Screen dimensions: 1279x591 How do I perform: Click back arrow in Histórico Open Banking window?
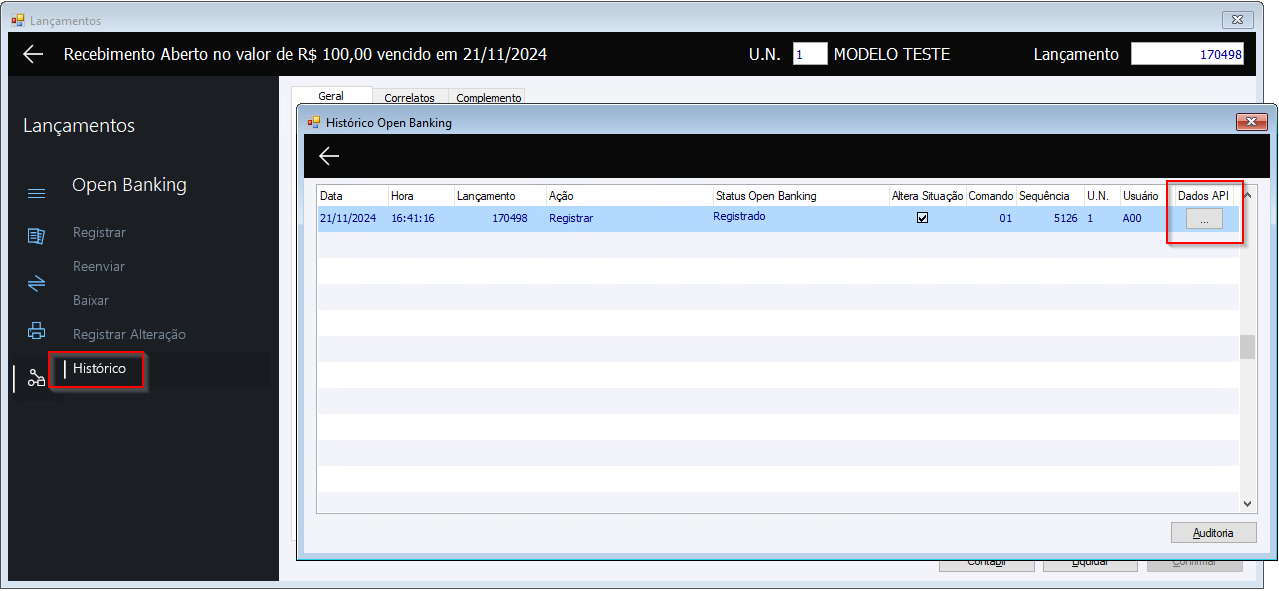(x=329, y=156)
